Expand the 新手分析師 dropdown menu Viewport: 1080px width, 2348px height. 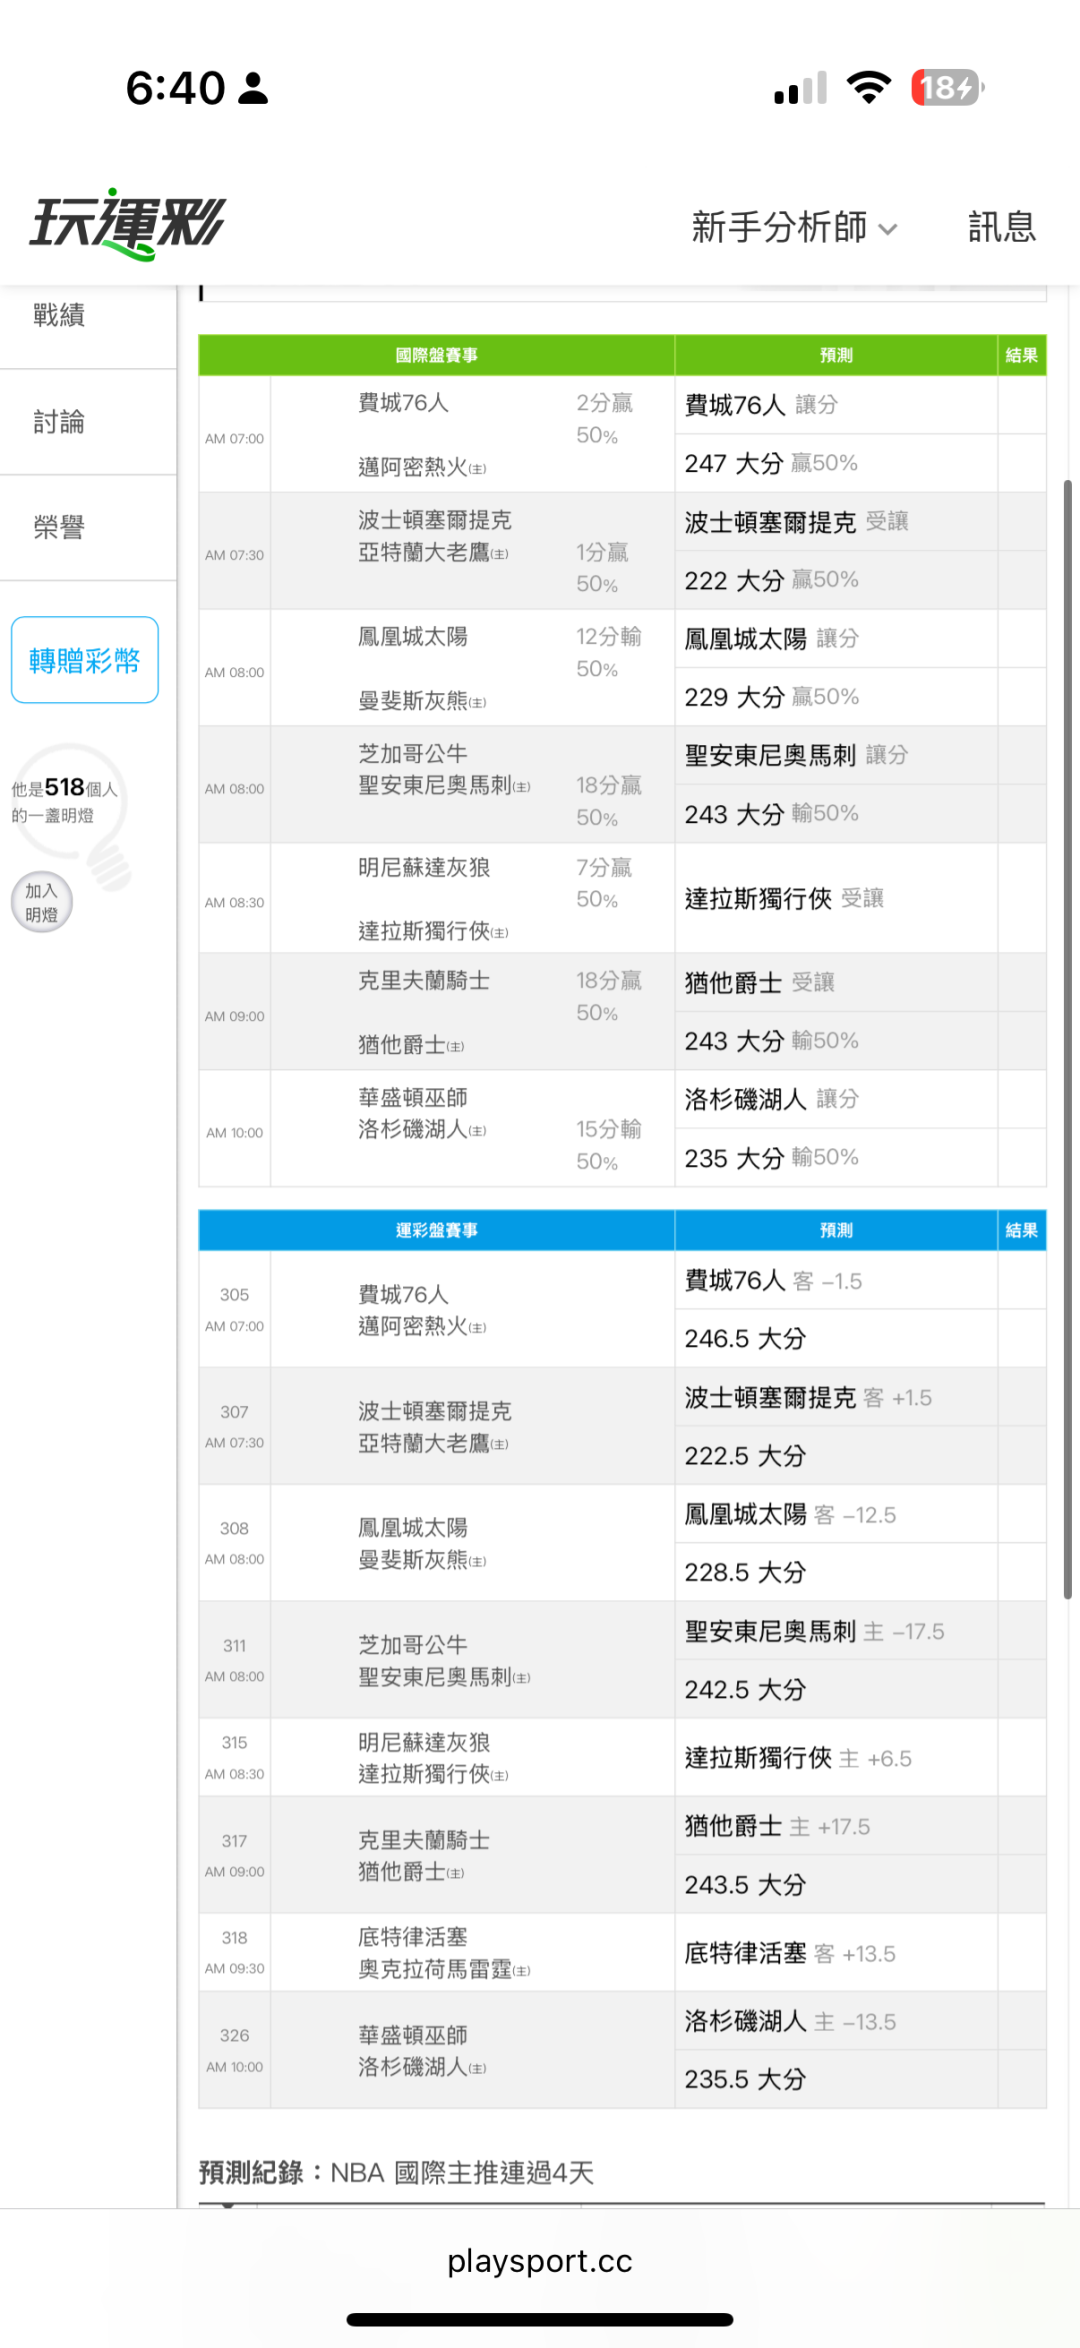tap(794, 228)
